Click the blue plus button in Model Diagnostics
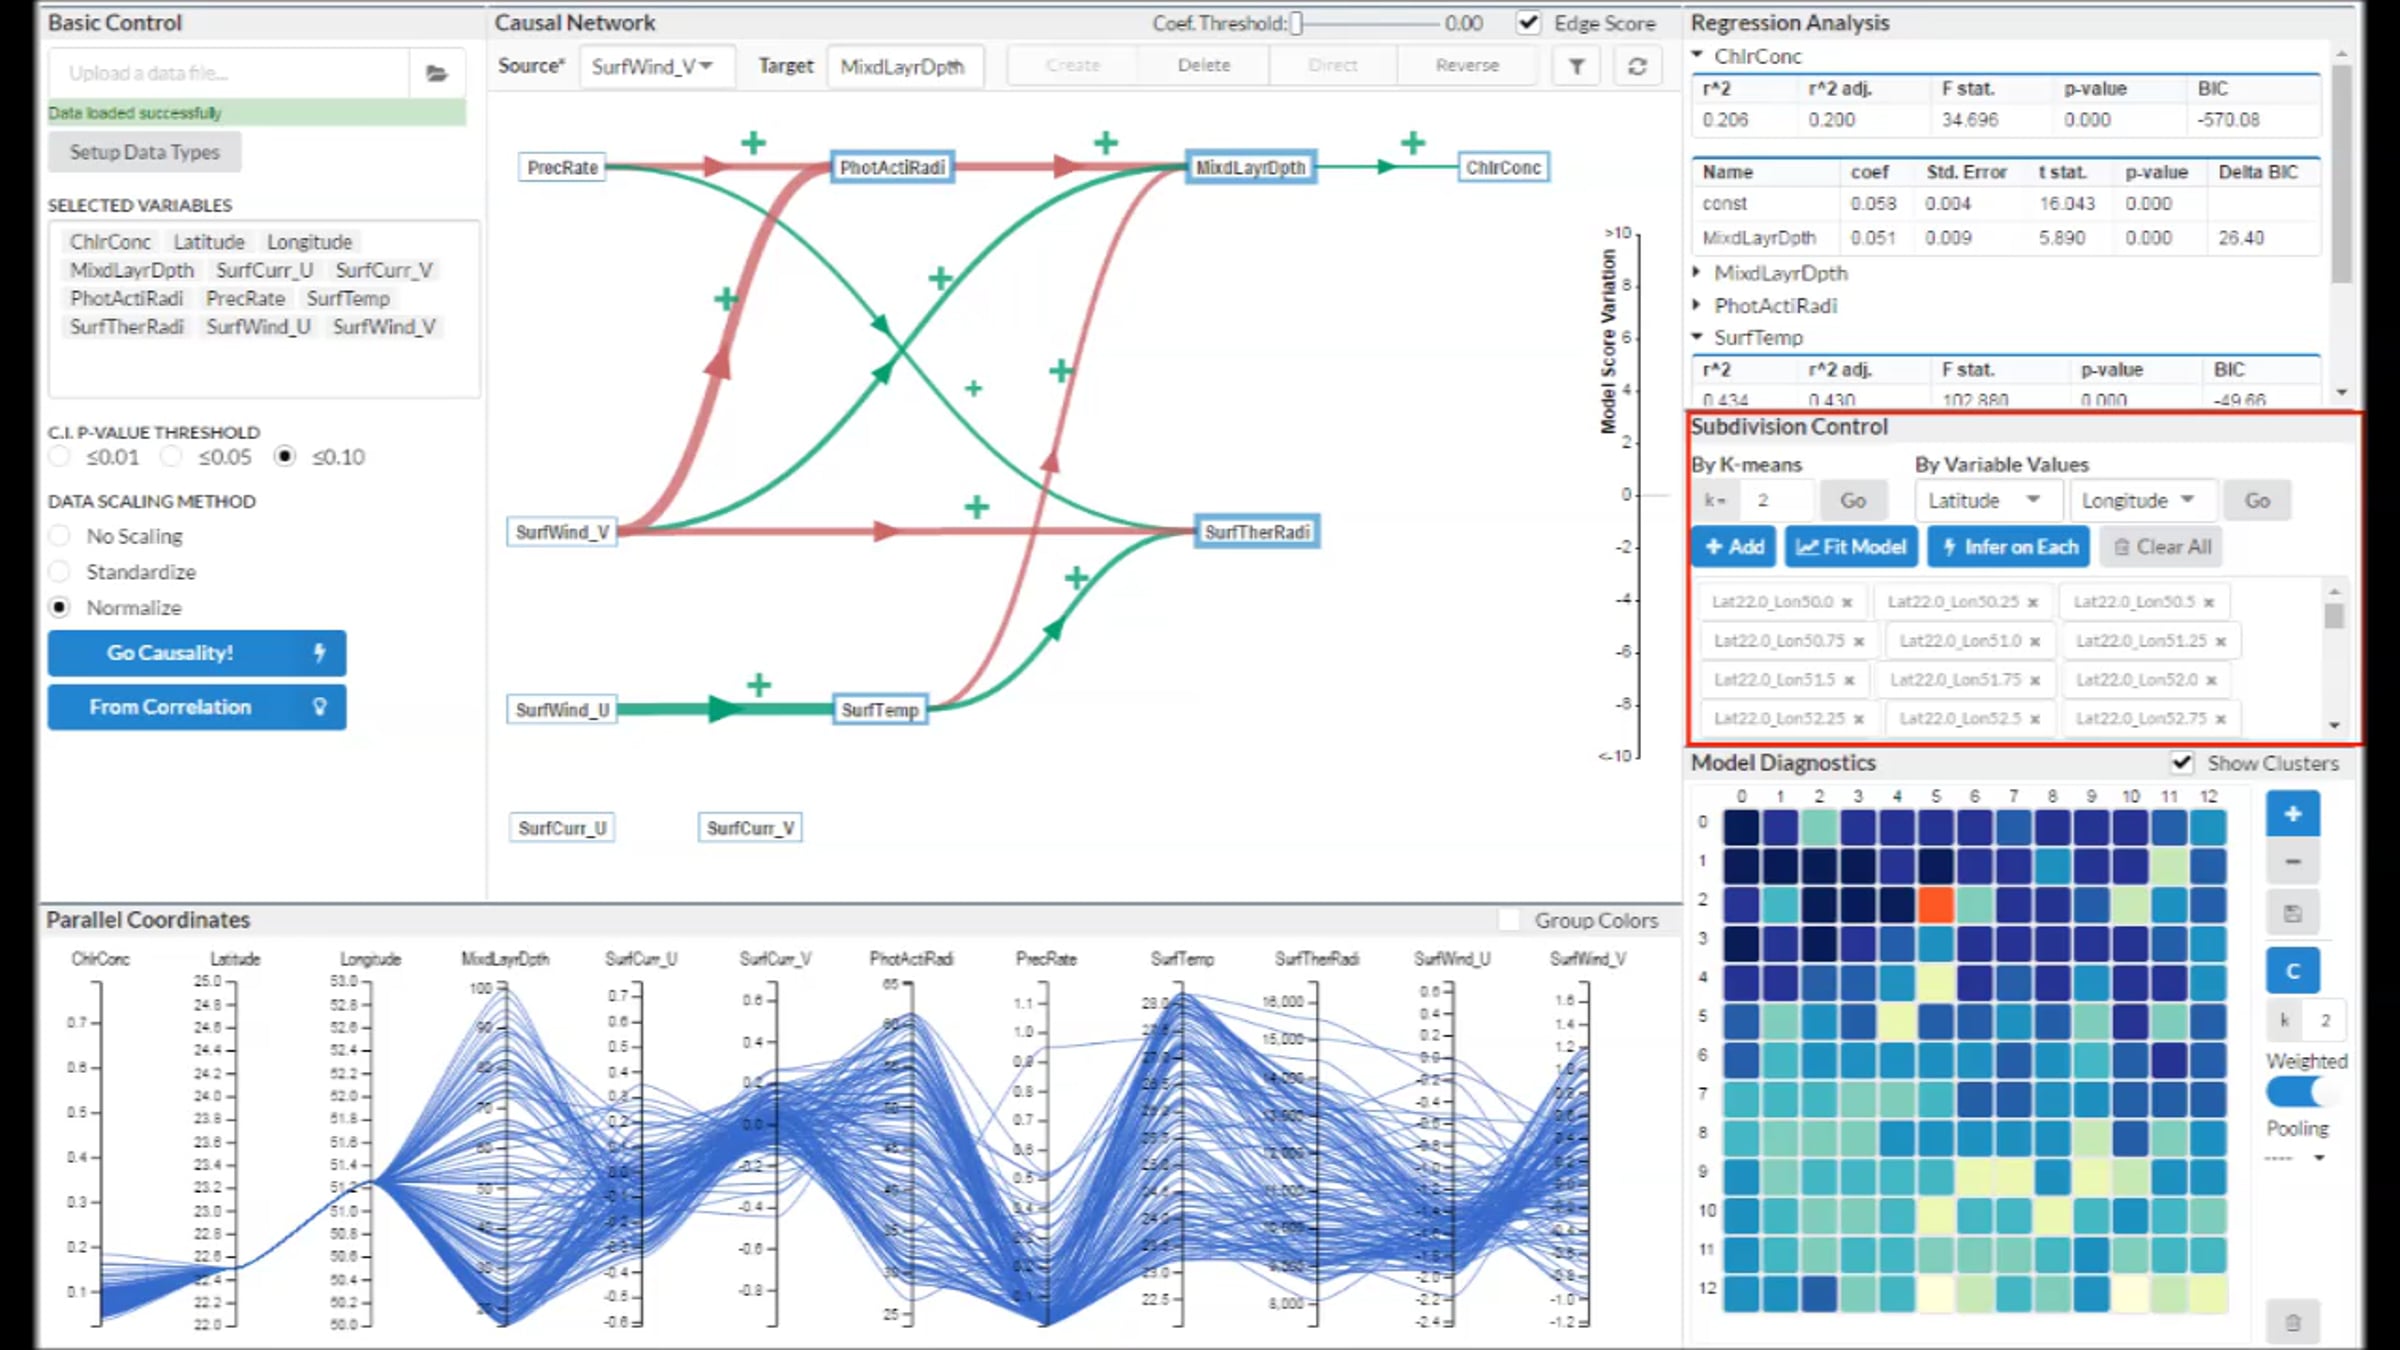2400x1350 pixels. (2292, 814)
